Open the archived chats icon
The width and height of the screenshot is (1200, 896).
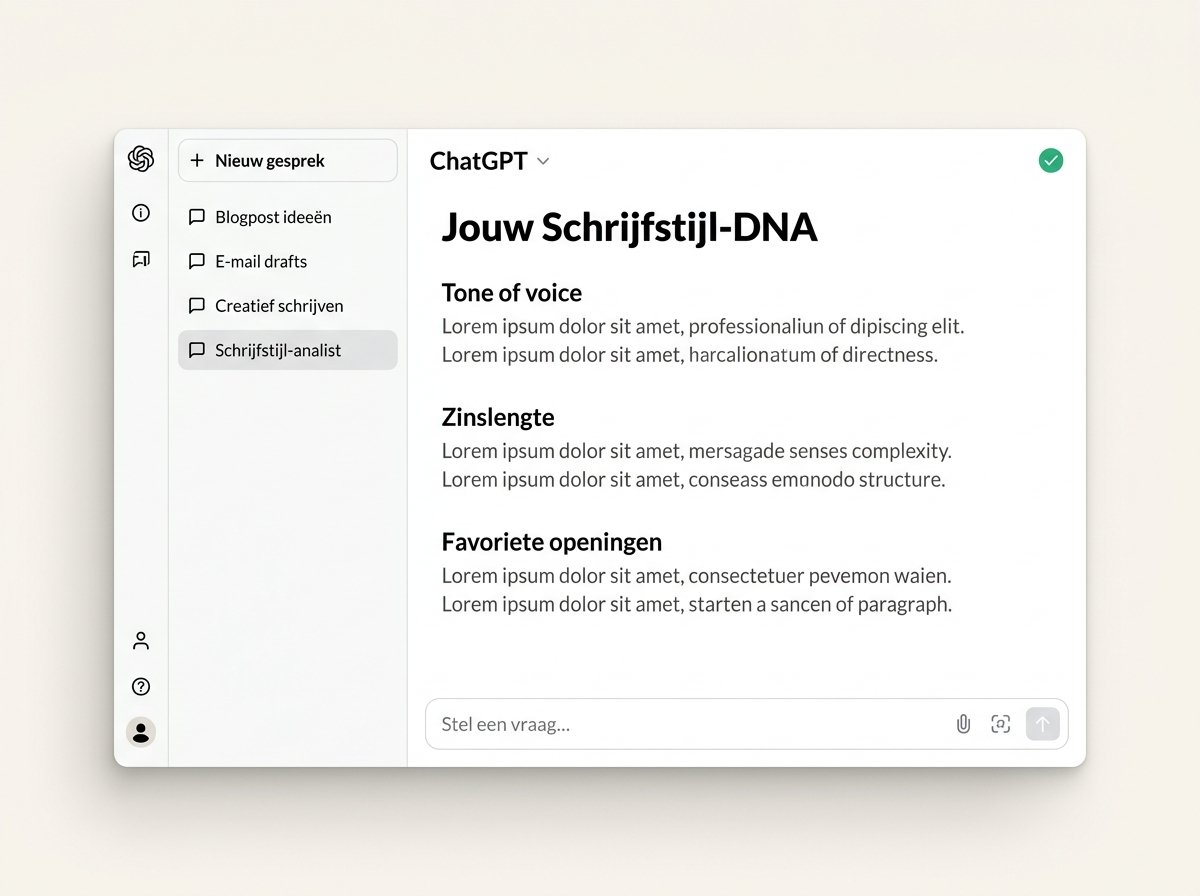pyautogui.click(x=140, y=259)
